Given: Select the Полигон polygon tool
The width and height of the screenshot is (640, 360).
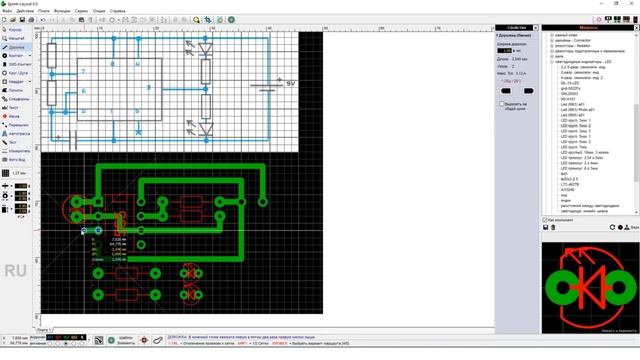Looking at the screenshot, I should [x=13, y=90].
